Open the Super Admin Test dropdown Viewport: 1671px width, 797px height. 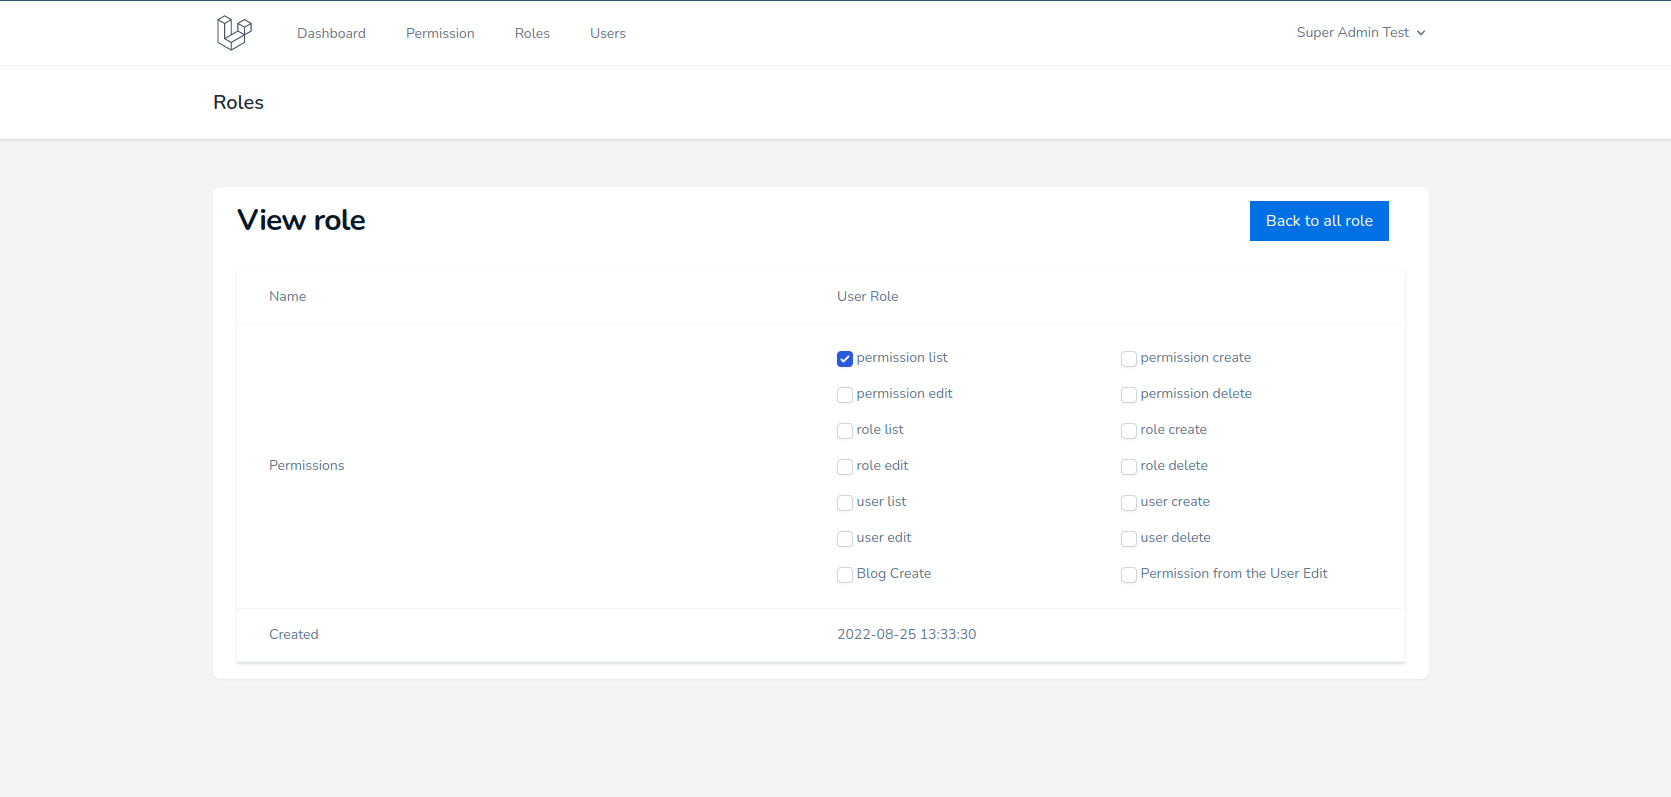1360,33
